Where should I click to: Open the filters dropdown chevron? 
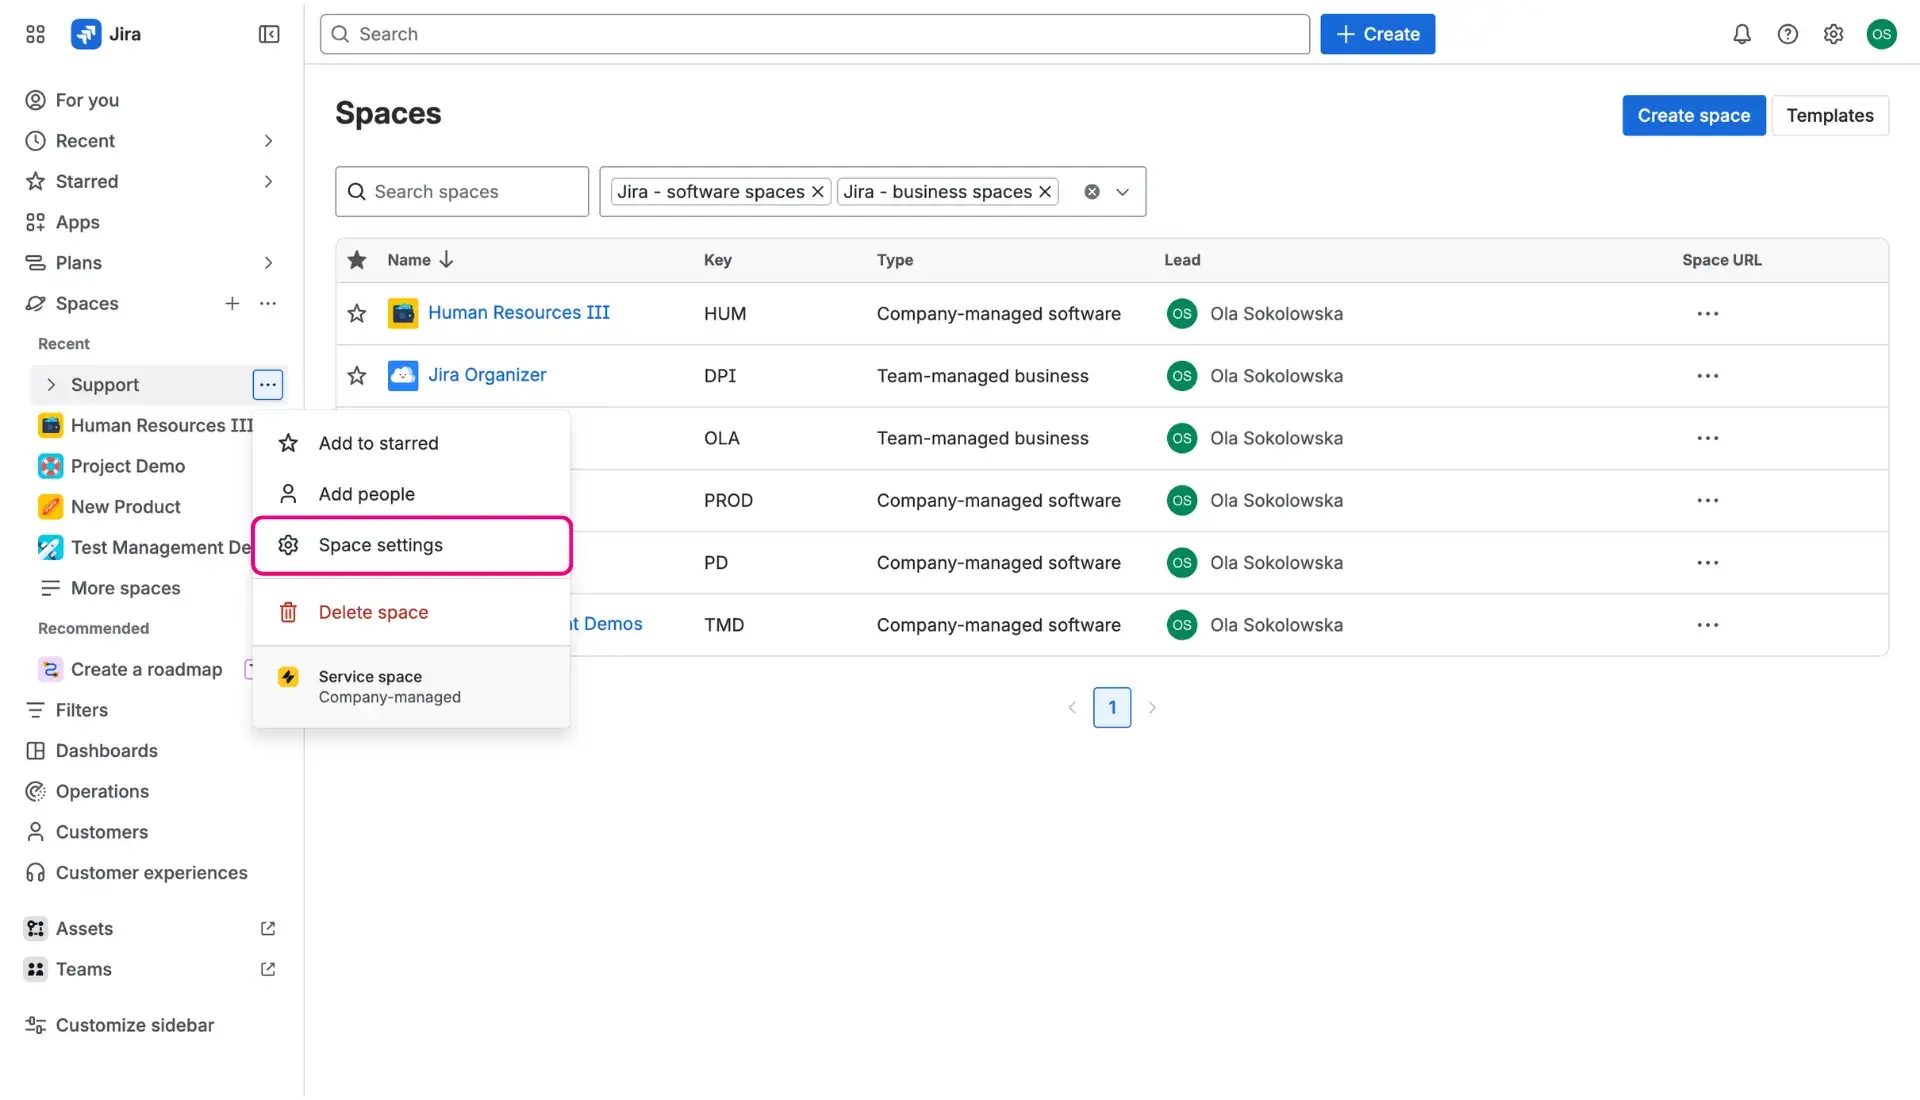coord(1122,191)
